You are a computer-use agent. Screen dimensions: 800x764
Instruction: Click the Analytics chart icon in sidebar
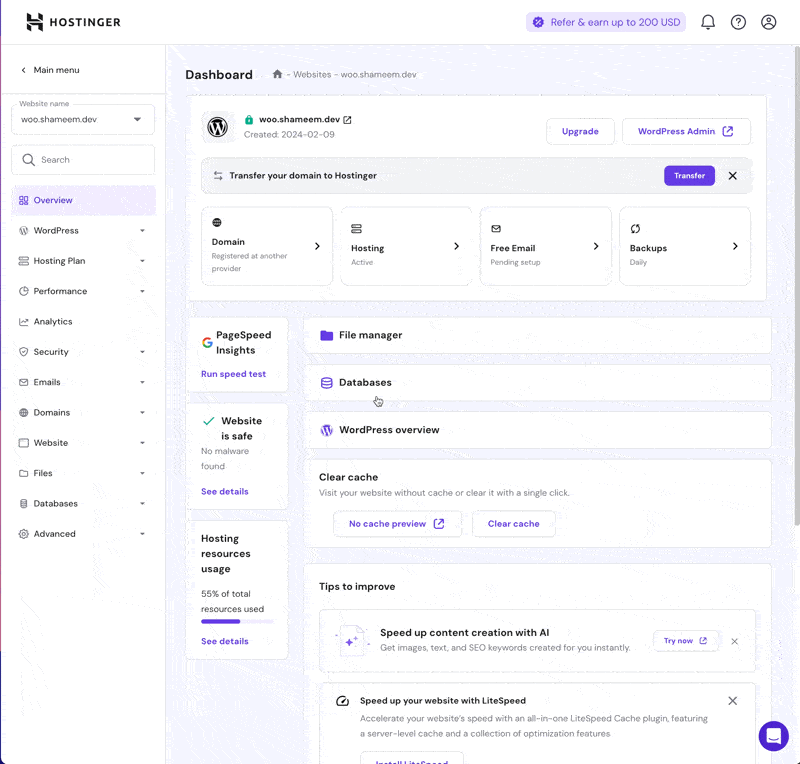point(23,322)
